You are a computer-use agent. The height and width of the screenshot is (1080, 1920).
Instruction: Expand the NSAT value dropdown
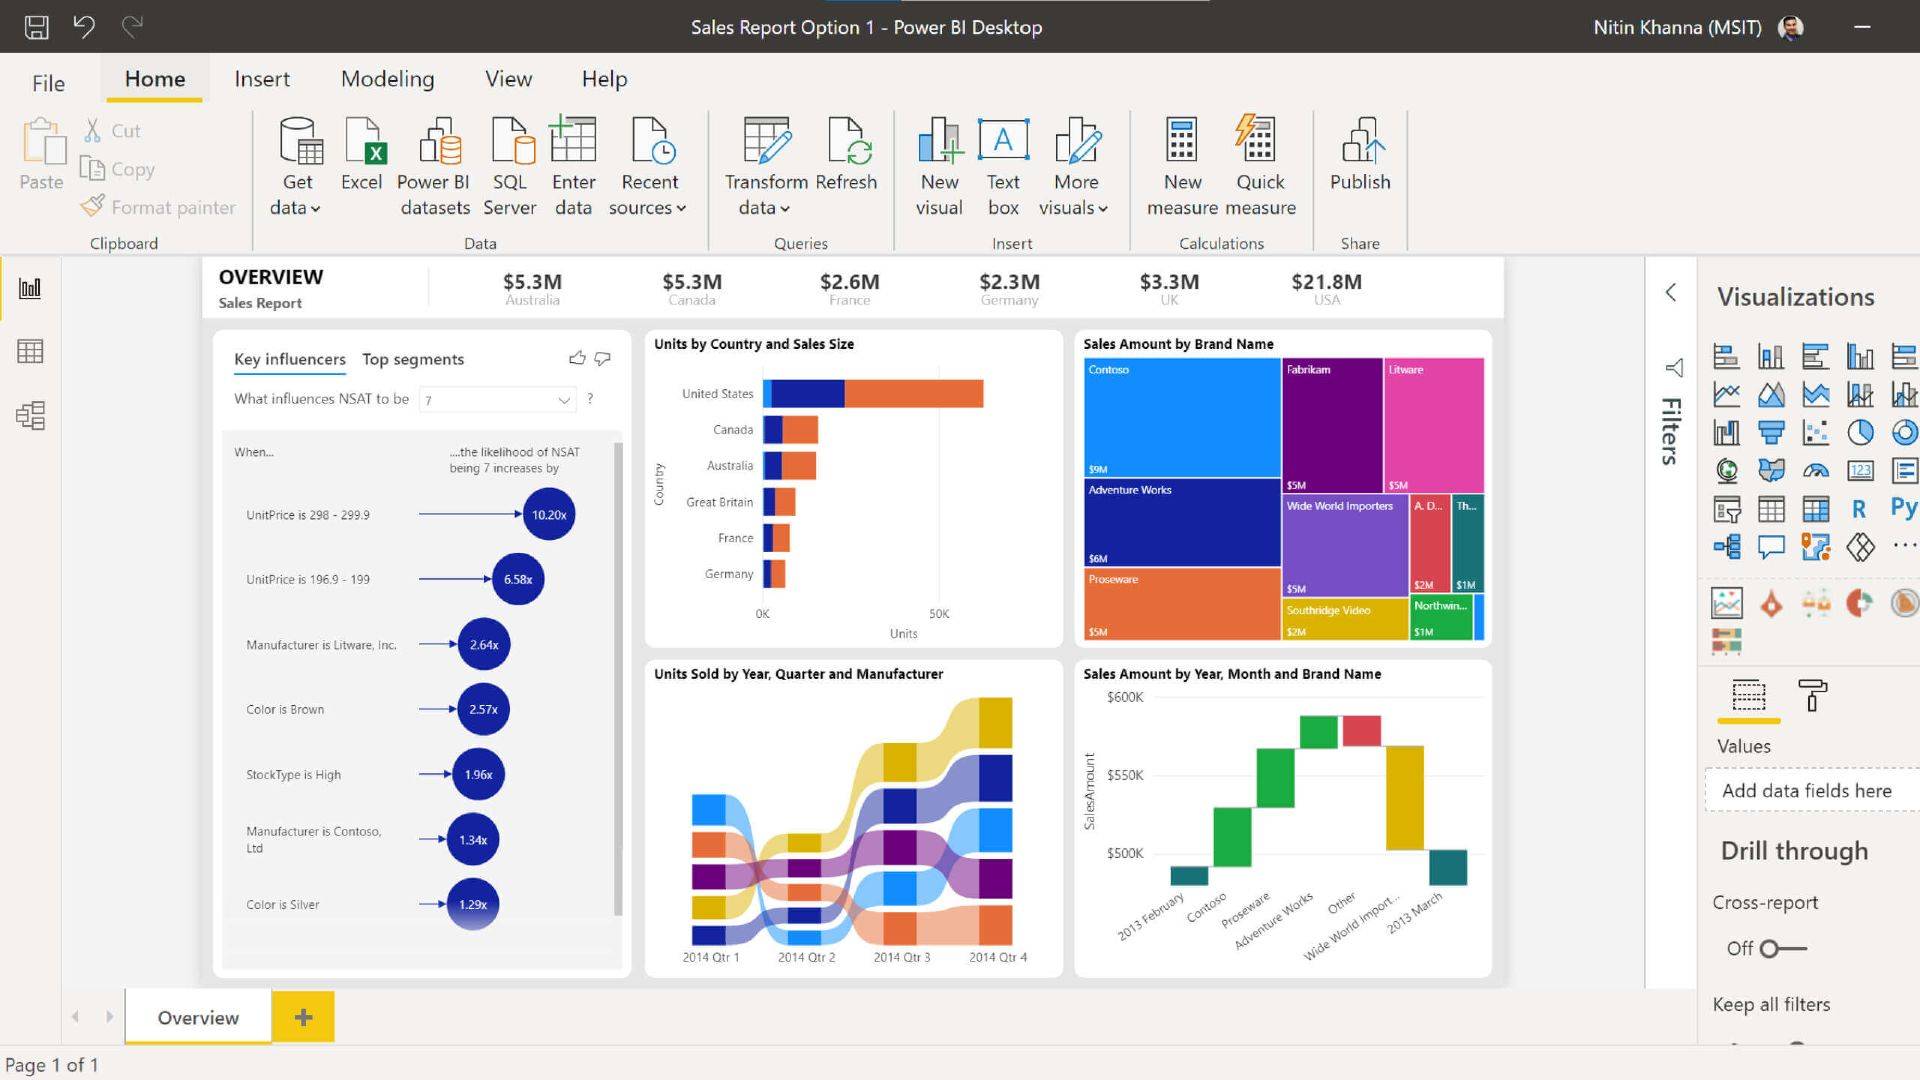coord(564,398)
